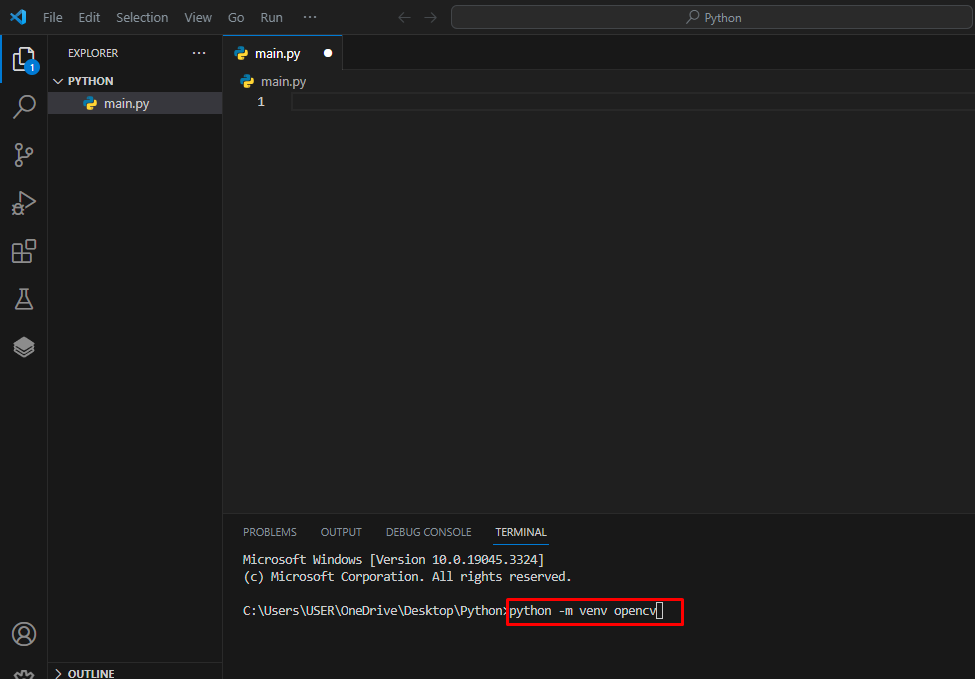Open the Extensions view icon

[24, 251]
